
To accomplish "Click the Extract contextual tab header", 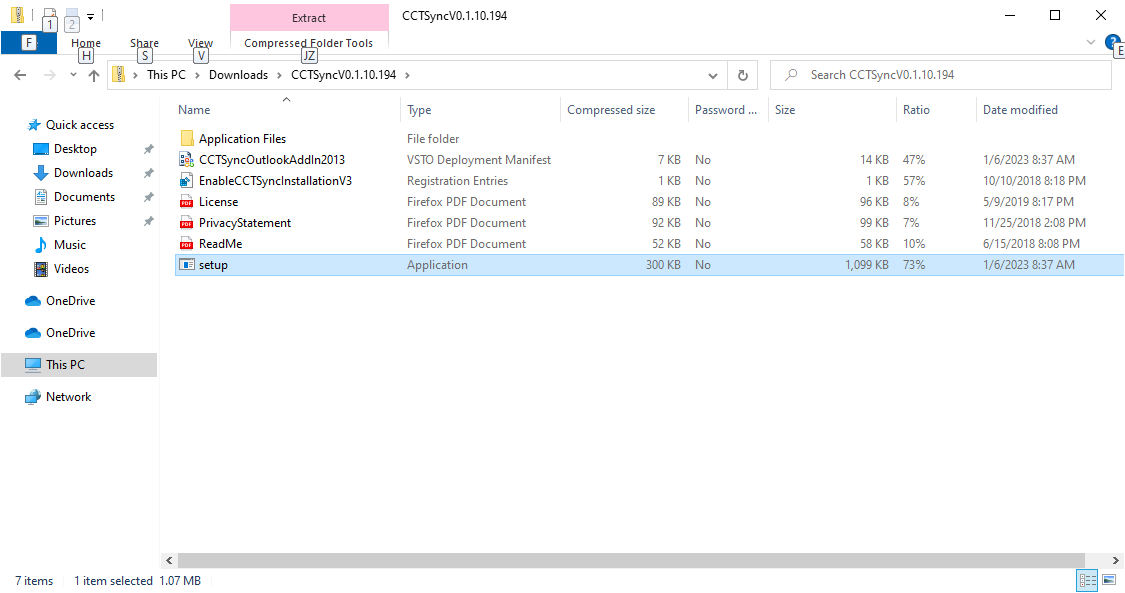I will click(x=309, y=18).
